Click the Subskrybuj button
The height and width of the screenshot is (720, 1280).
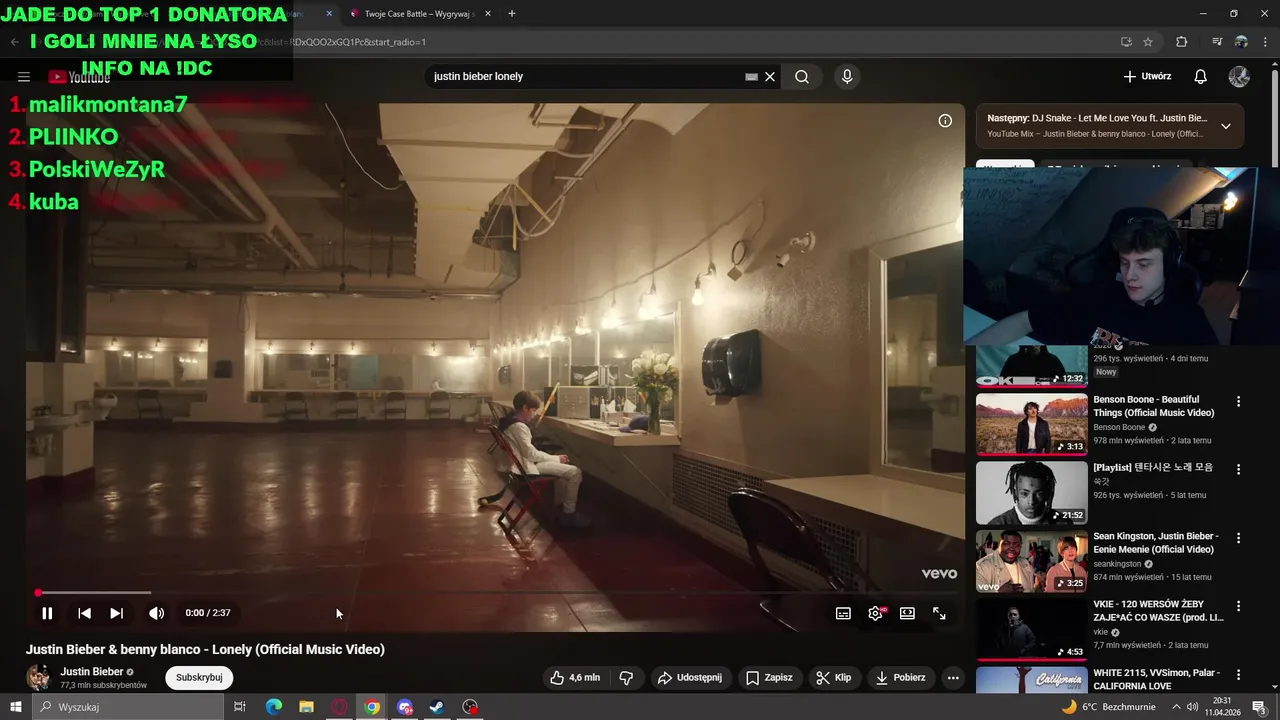[x=199, y=677]
